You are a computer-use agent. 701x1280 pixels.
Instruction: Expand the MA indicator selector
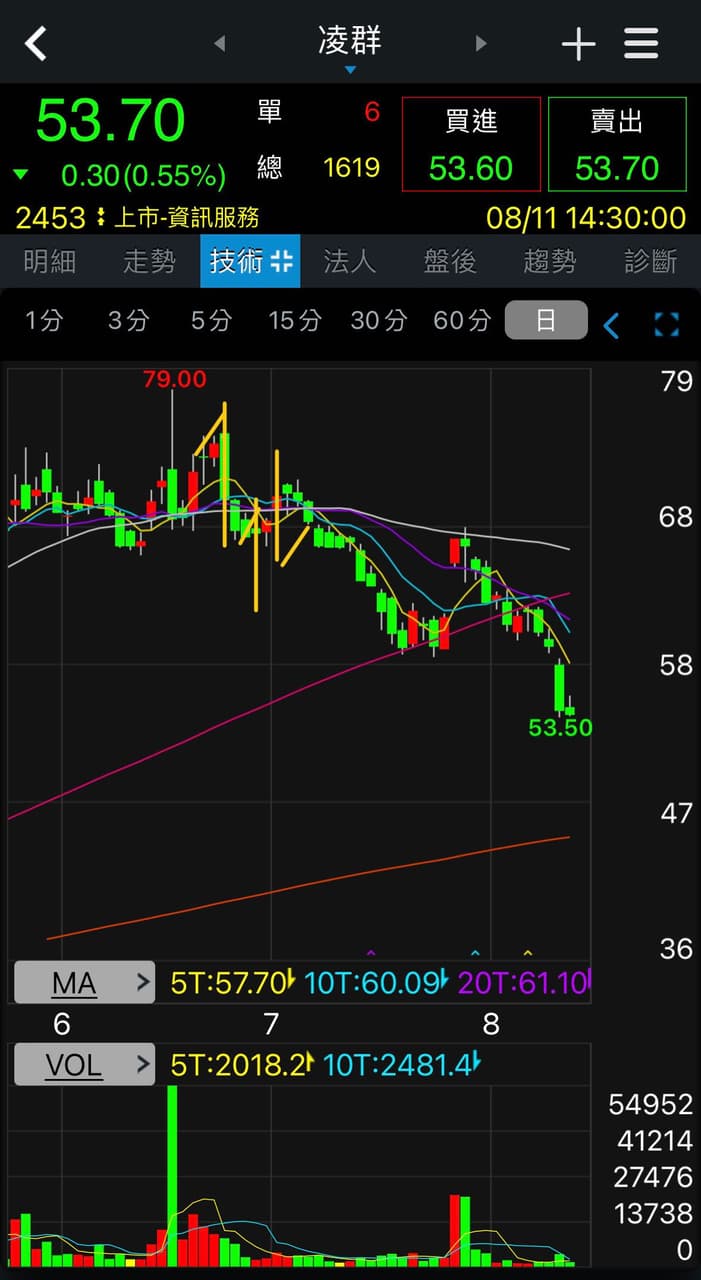click(x=84, y=983)
